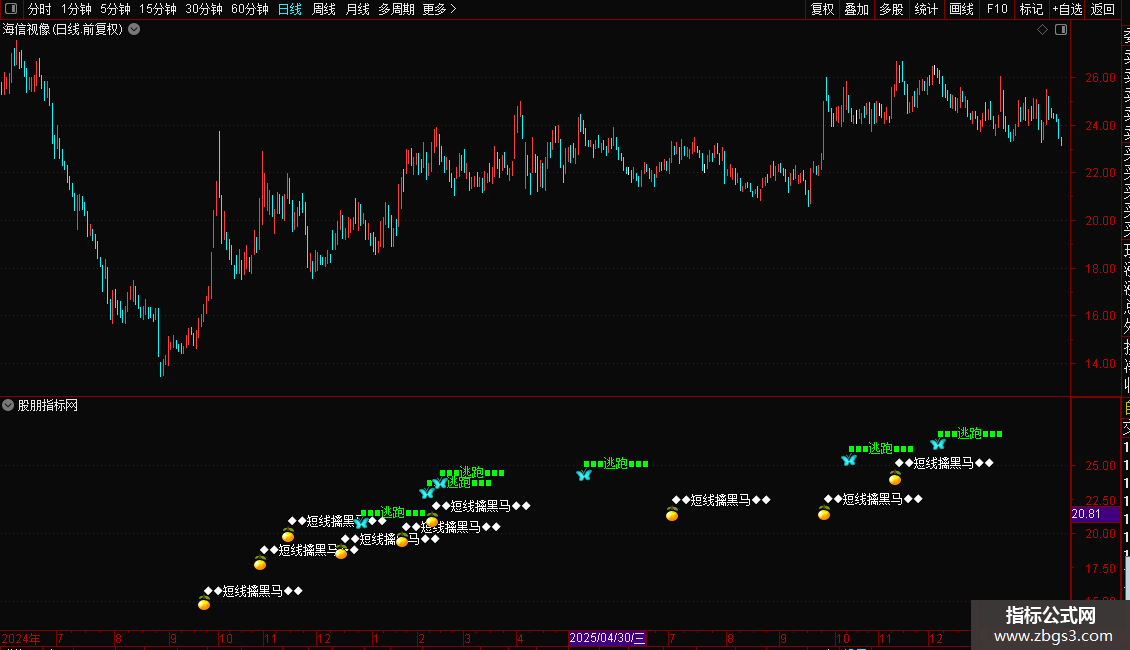This screenshot has width=1130, height=650.
Task: Activate the 画线 drawing tool
Action: click(x=961, y=9)
